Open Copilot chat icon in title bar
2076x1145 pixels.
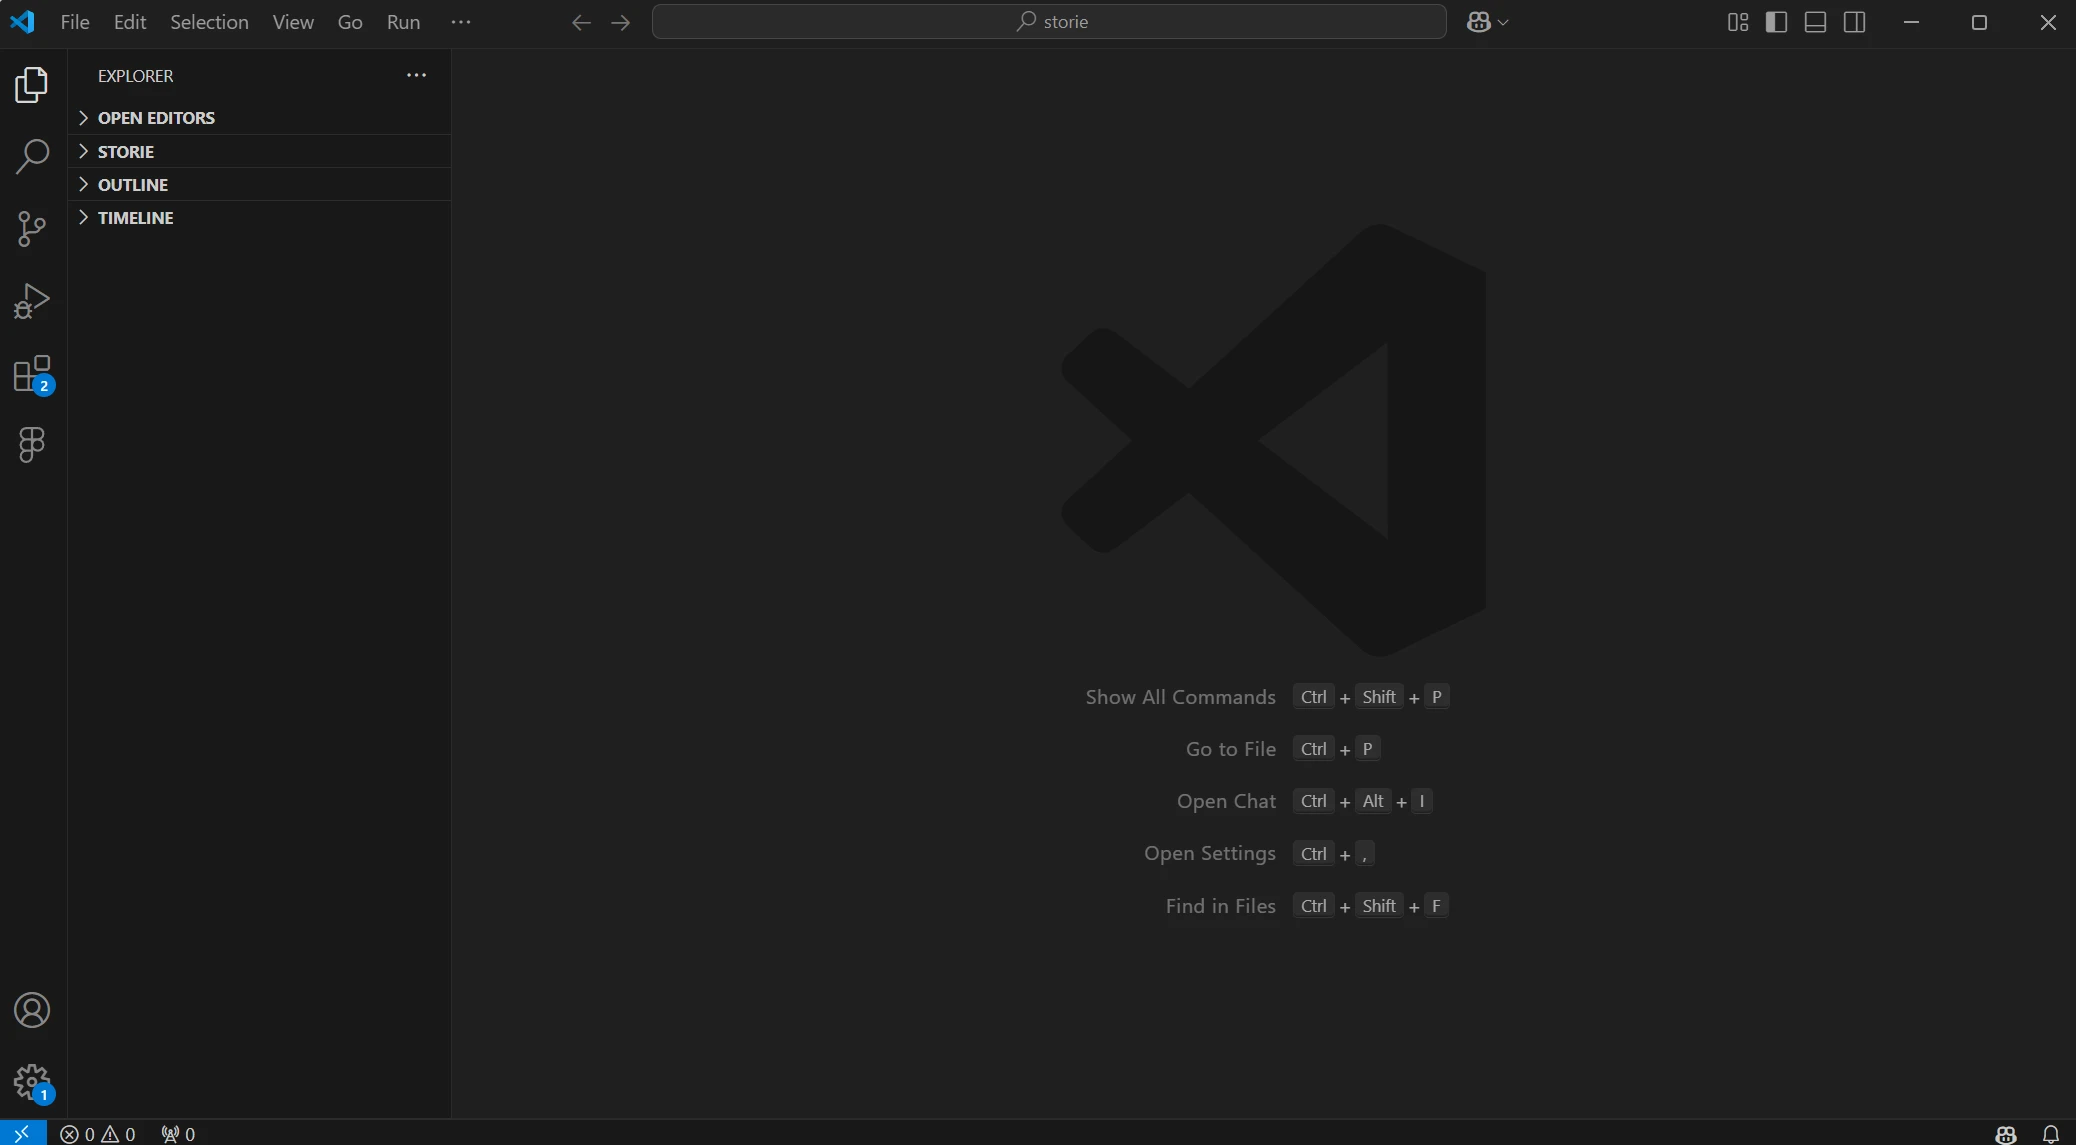coord(1479,22)
